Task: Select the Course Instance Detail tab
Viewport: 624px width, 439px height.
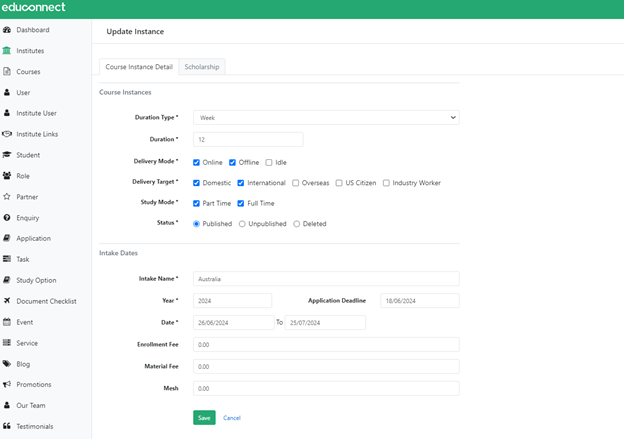Action: coord(139,67)
